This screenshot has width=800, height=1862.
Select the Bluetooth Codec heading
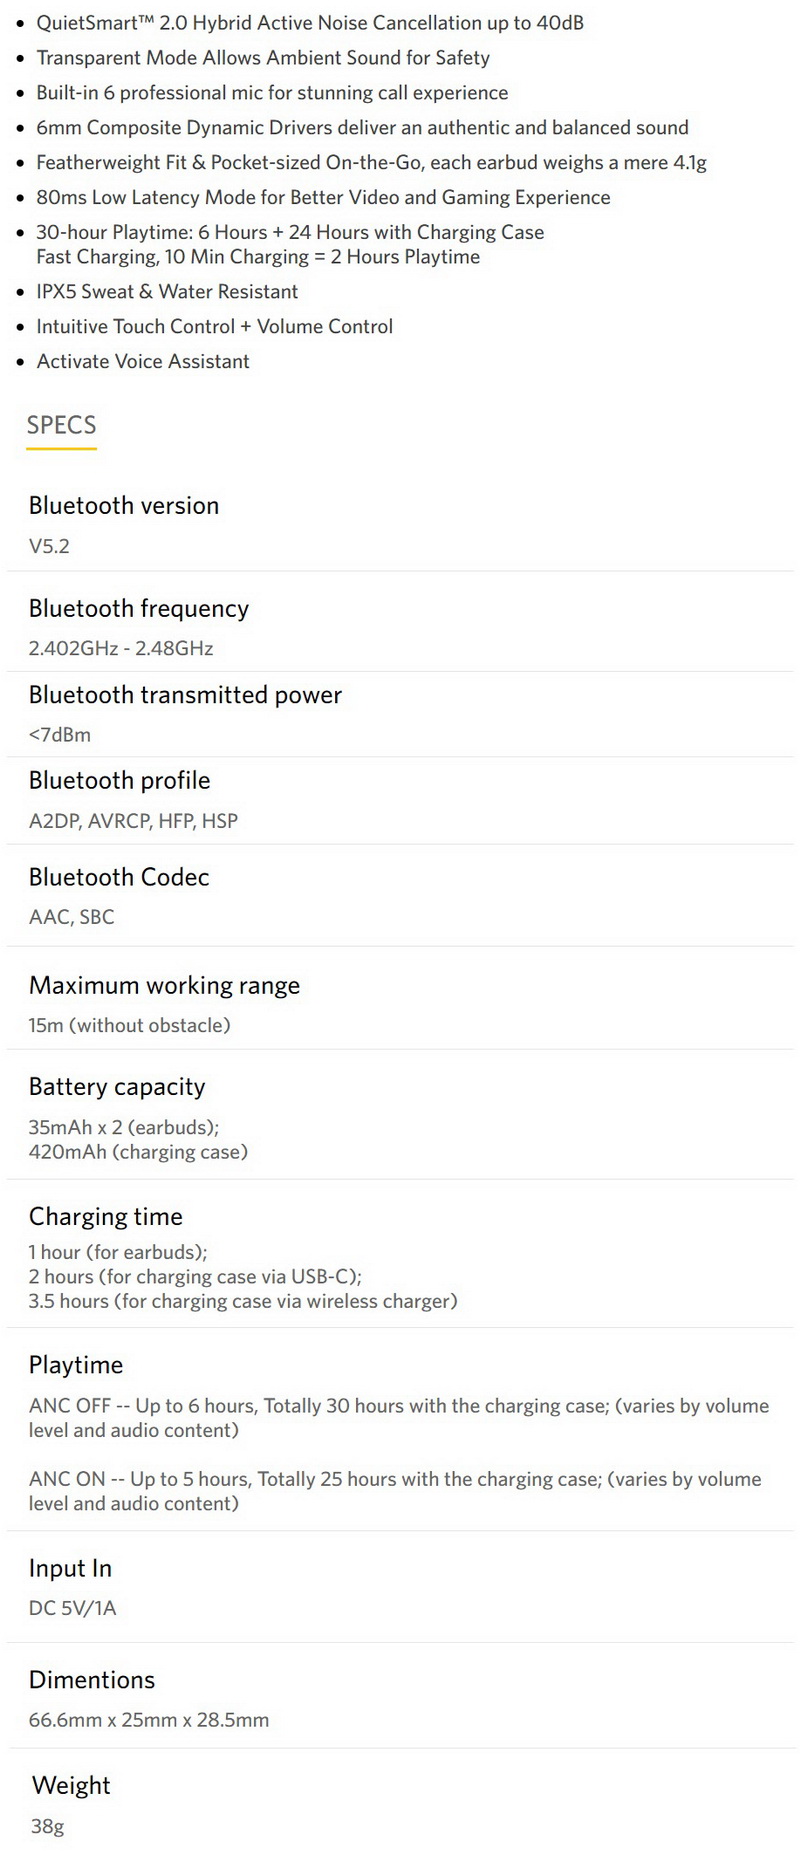pyautogui.click(x=119, y=877)
